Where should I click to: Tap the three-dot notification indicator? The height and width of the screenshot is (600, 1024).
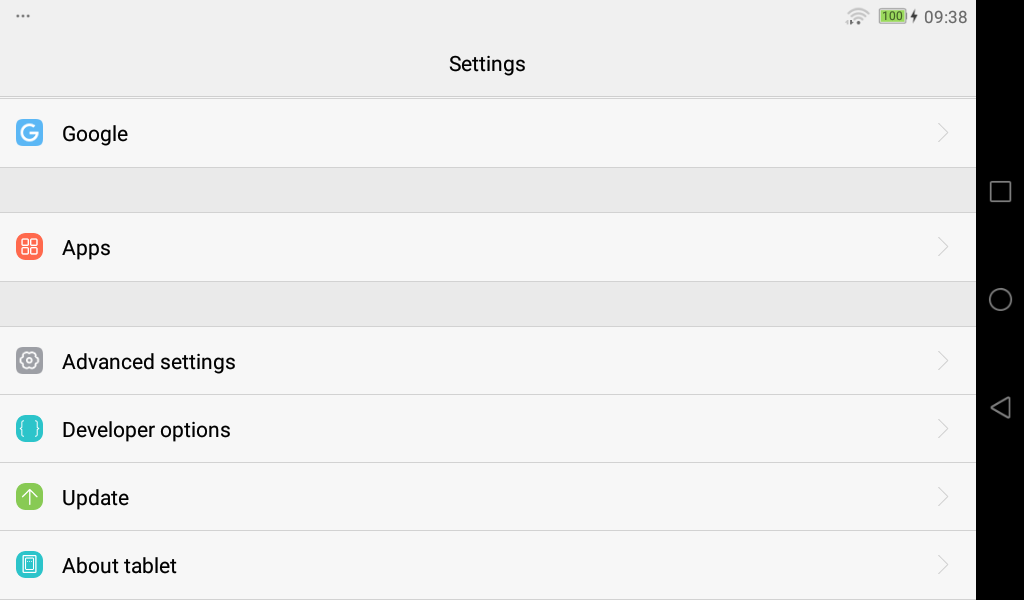pyautogui.click(x=23, y=16)
